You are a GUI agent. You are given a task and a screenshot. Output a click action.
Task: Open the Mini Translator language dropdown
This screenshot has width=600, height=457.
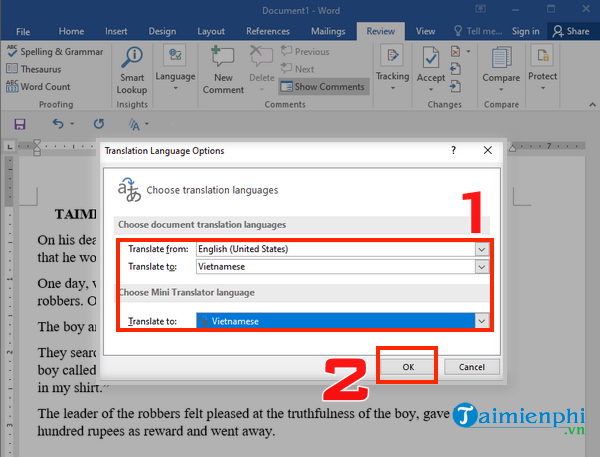[482, 321]
